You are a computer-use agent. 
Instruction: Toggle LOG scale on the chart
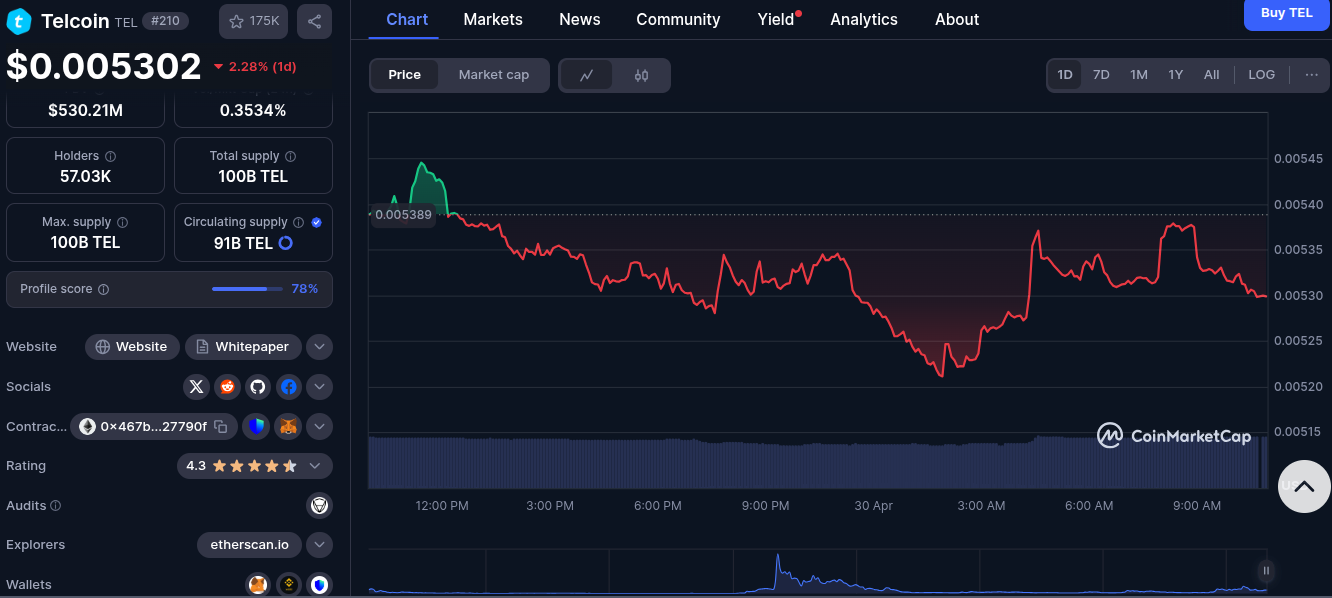tap(1261, 75)
